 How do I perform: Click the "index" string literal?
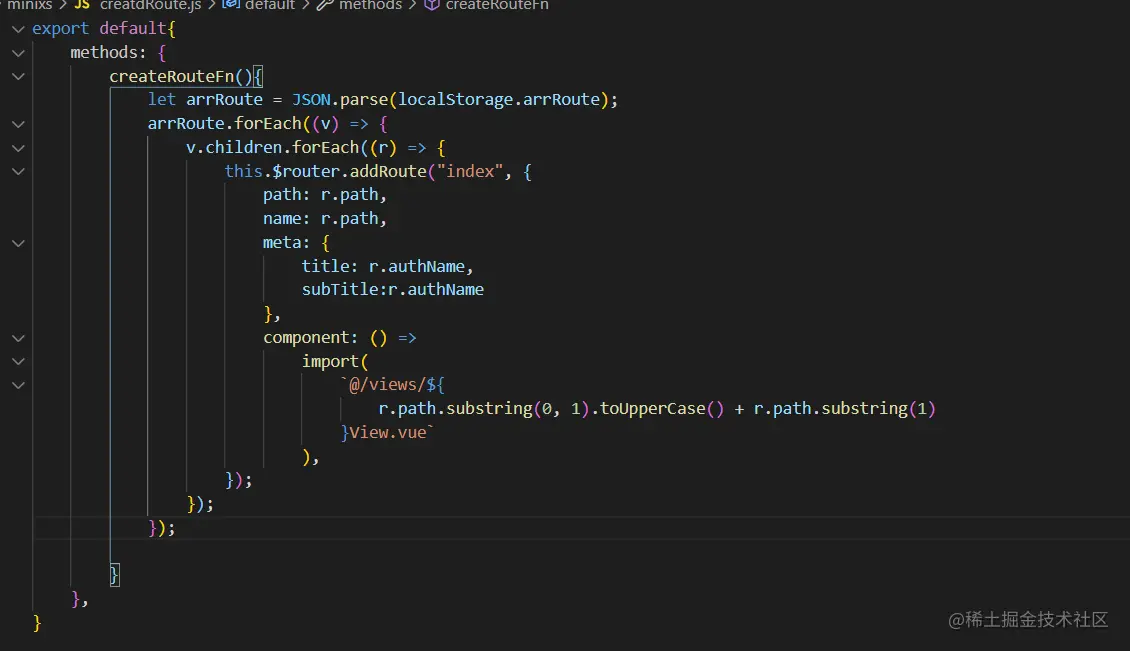coord(470,172)
